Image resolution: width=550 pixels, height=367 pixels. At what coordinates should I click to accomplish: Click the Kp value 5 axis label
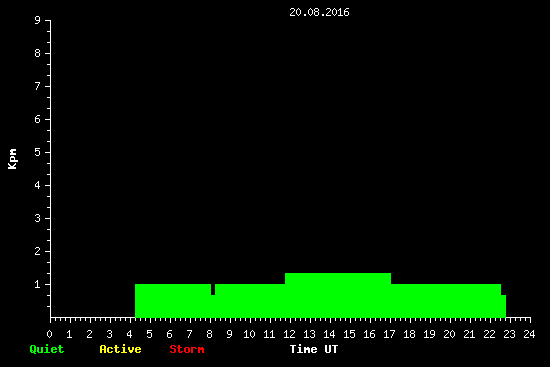(x=38, y=152)
